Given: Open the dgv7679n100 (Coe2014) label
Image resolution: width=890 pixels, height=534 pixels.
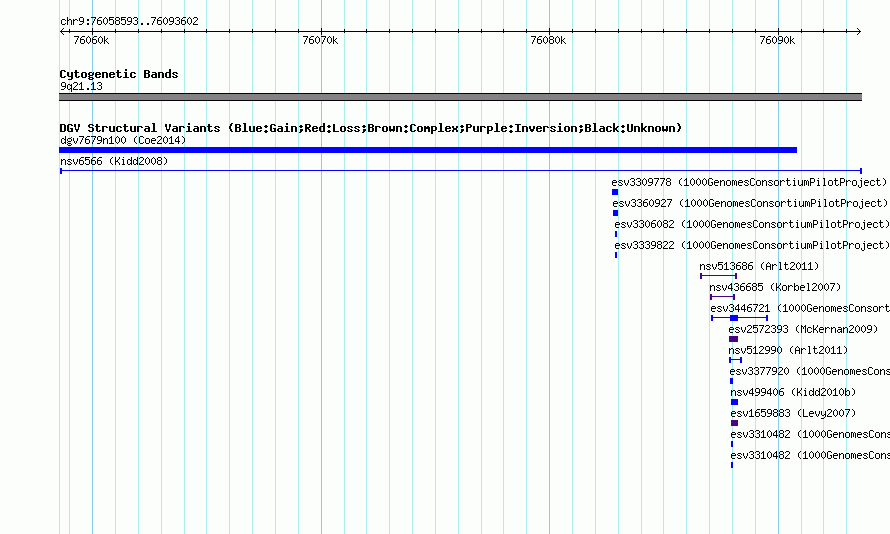Looking at the screenshot, I should pyautogui.click(x=123, y=140).
